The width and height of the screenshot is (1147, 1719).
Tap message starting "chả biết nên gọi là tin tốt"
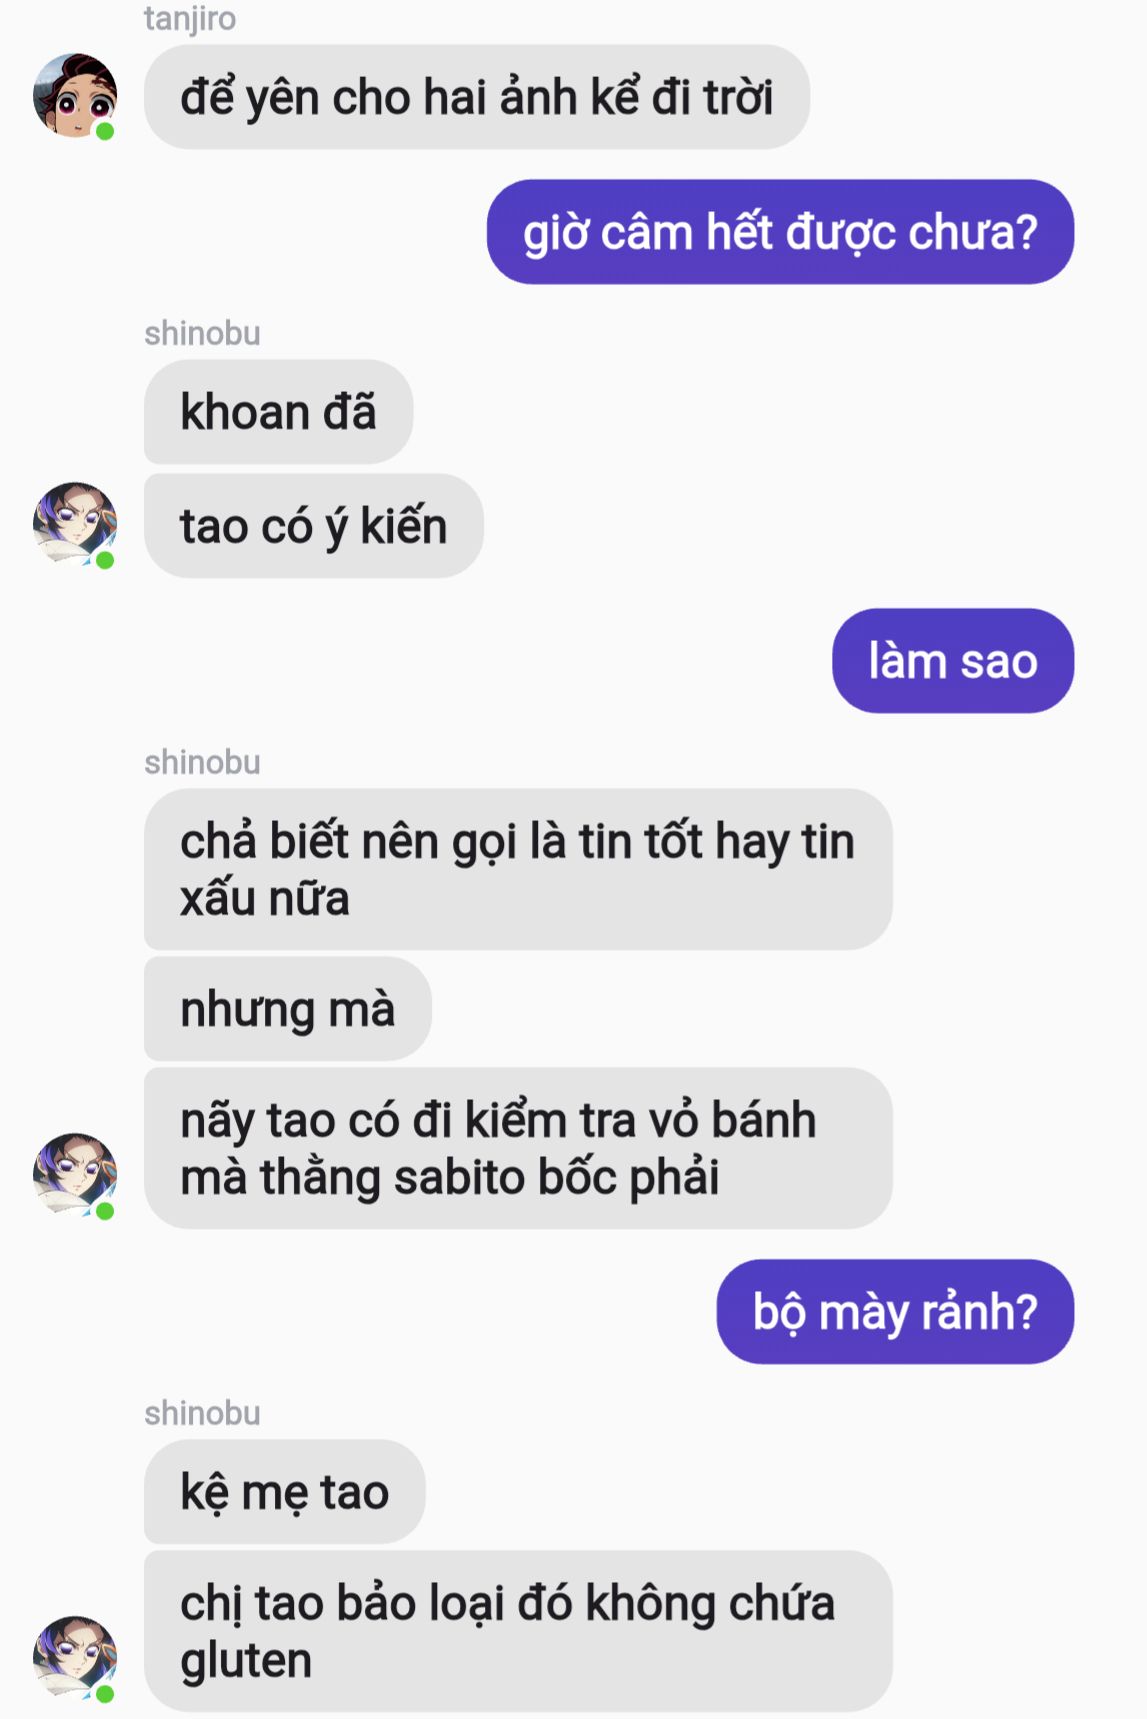(518, 869)
